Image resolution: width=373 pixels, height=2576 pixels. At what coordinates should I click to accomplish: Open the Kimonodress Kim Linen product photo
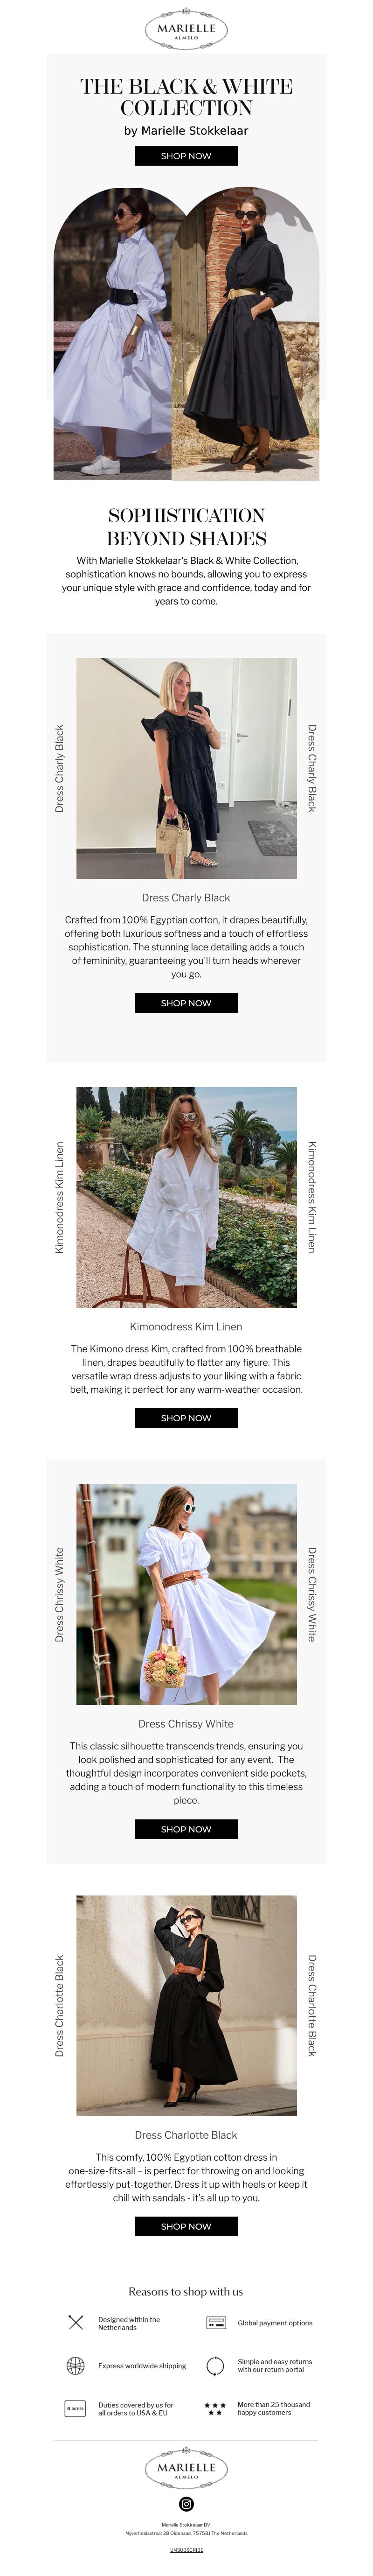tap(186, 1197)
